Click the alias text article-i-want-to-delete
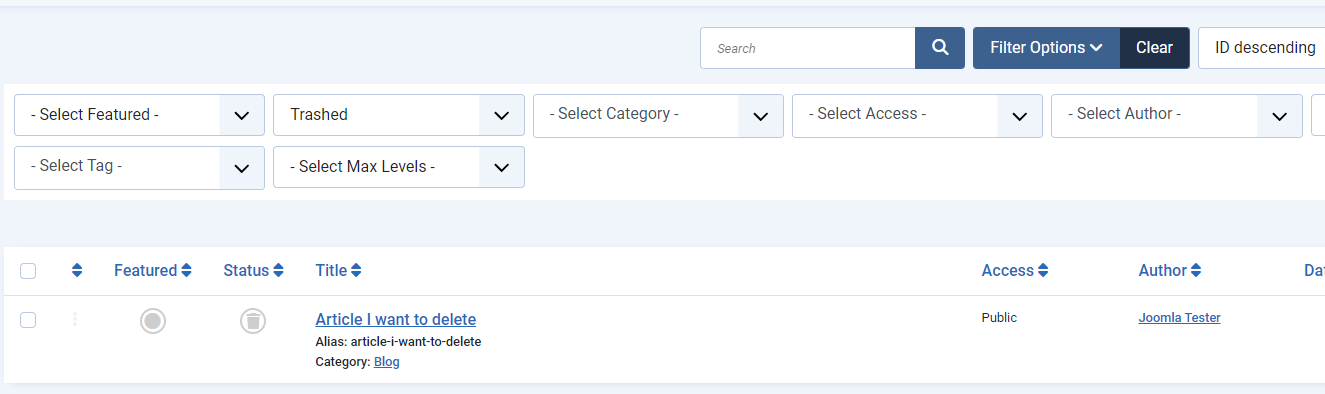Screen dimensions: 1325x394 [415, 342]
